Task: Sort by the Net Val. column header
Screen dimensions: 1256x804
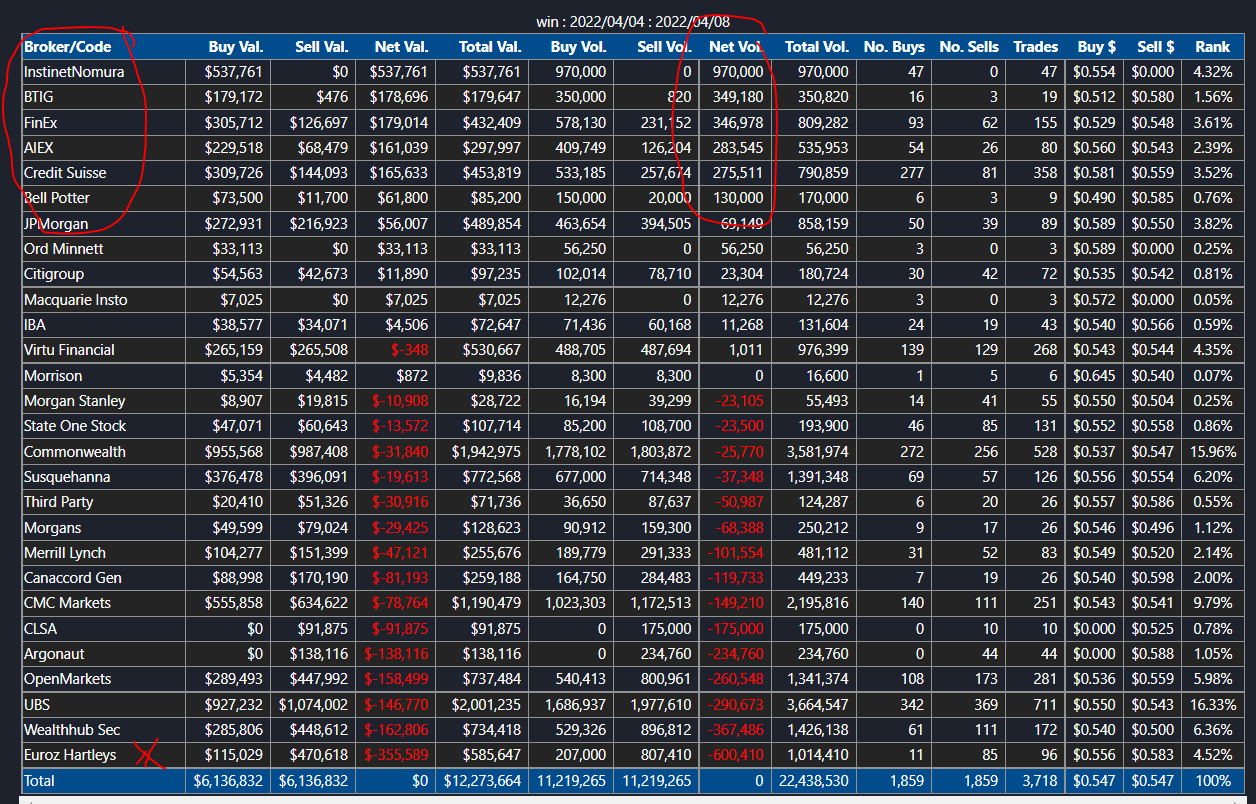Action: pos(401,46)
